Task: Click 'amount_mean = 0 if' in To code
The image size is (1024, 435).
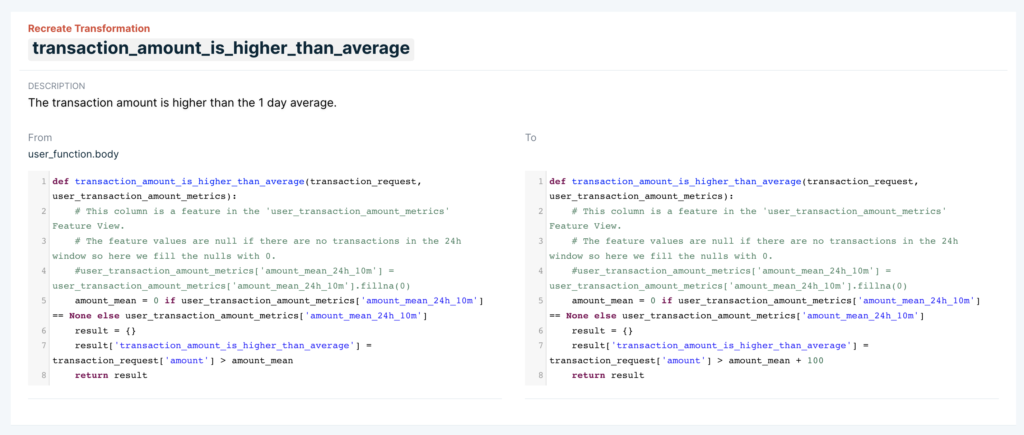Action: (622, 300)
